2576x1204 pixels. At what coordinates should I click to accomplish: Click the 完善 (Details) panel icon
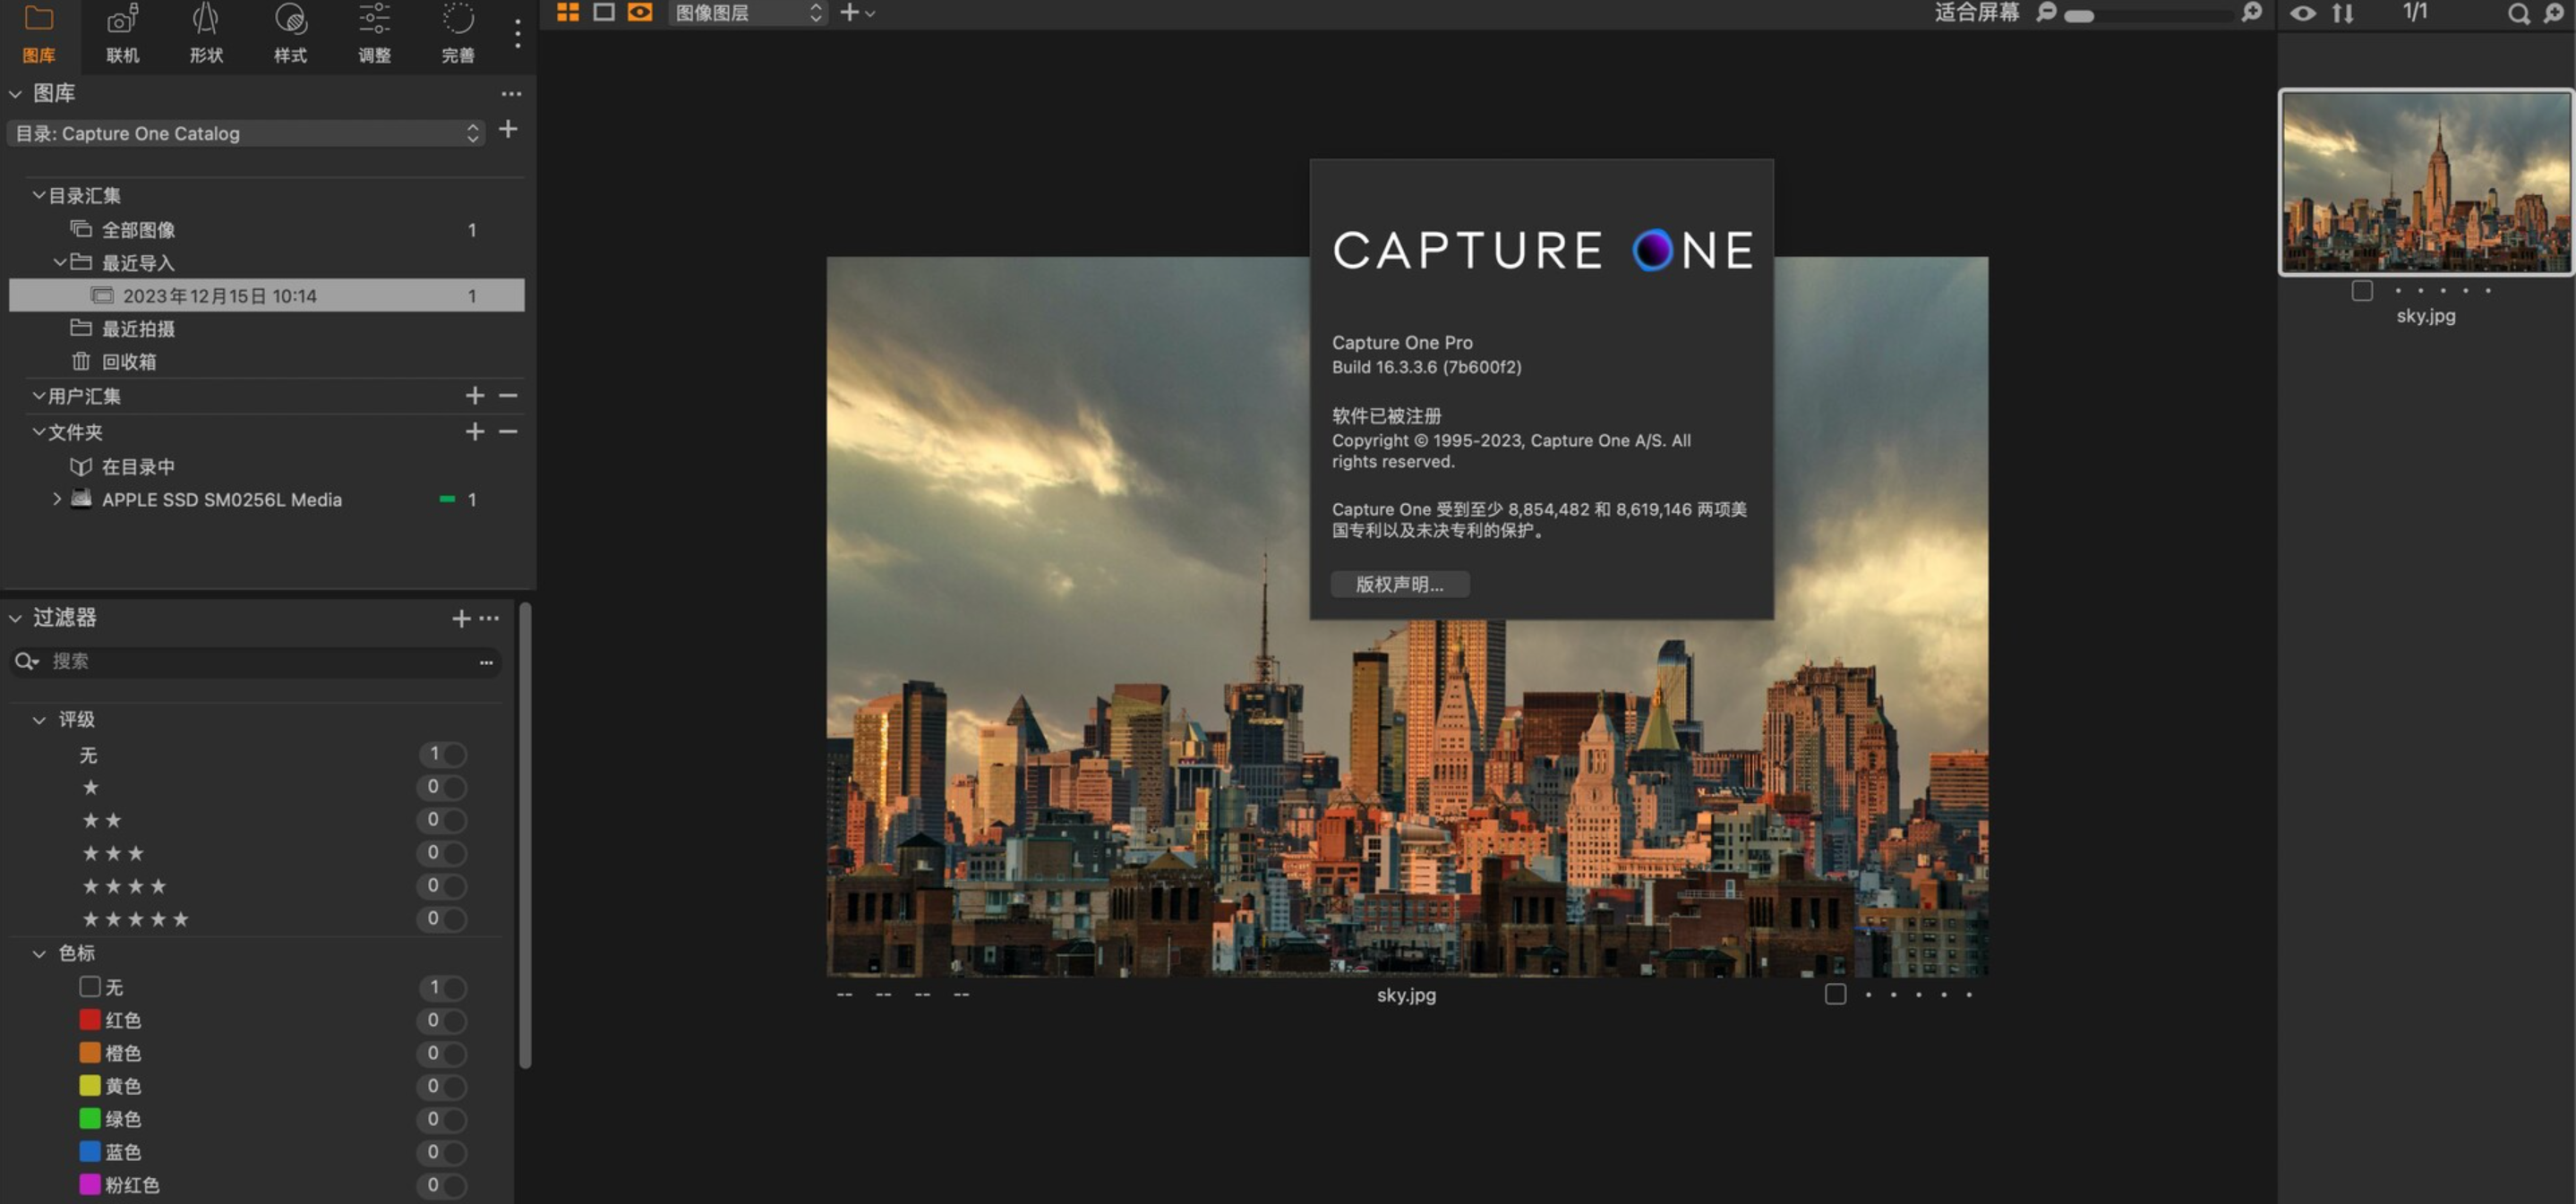tap(457, 33)
